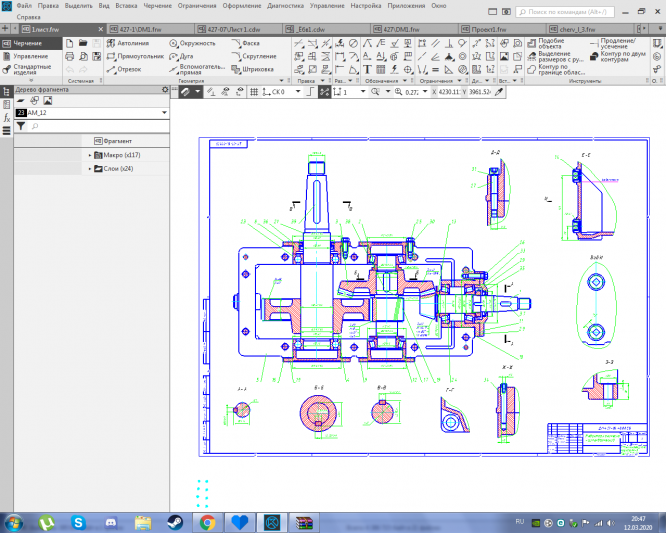The height and width of the screenshot is (533, 666).
Task: Open Google Chrome from the taskbar
Action: [207, 521]
